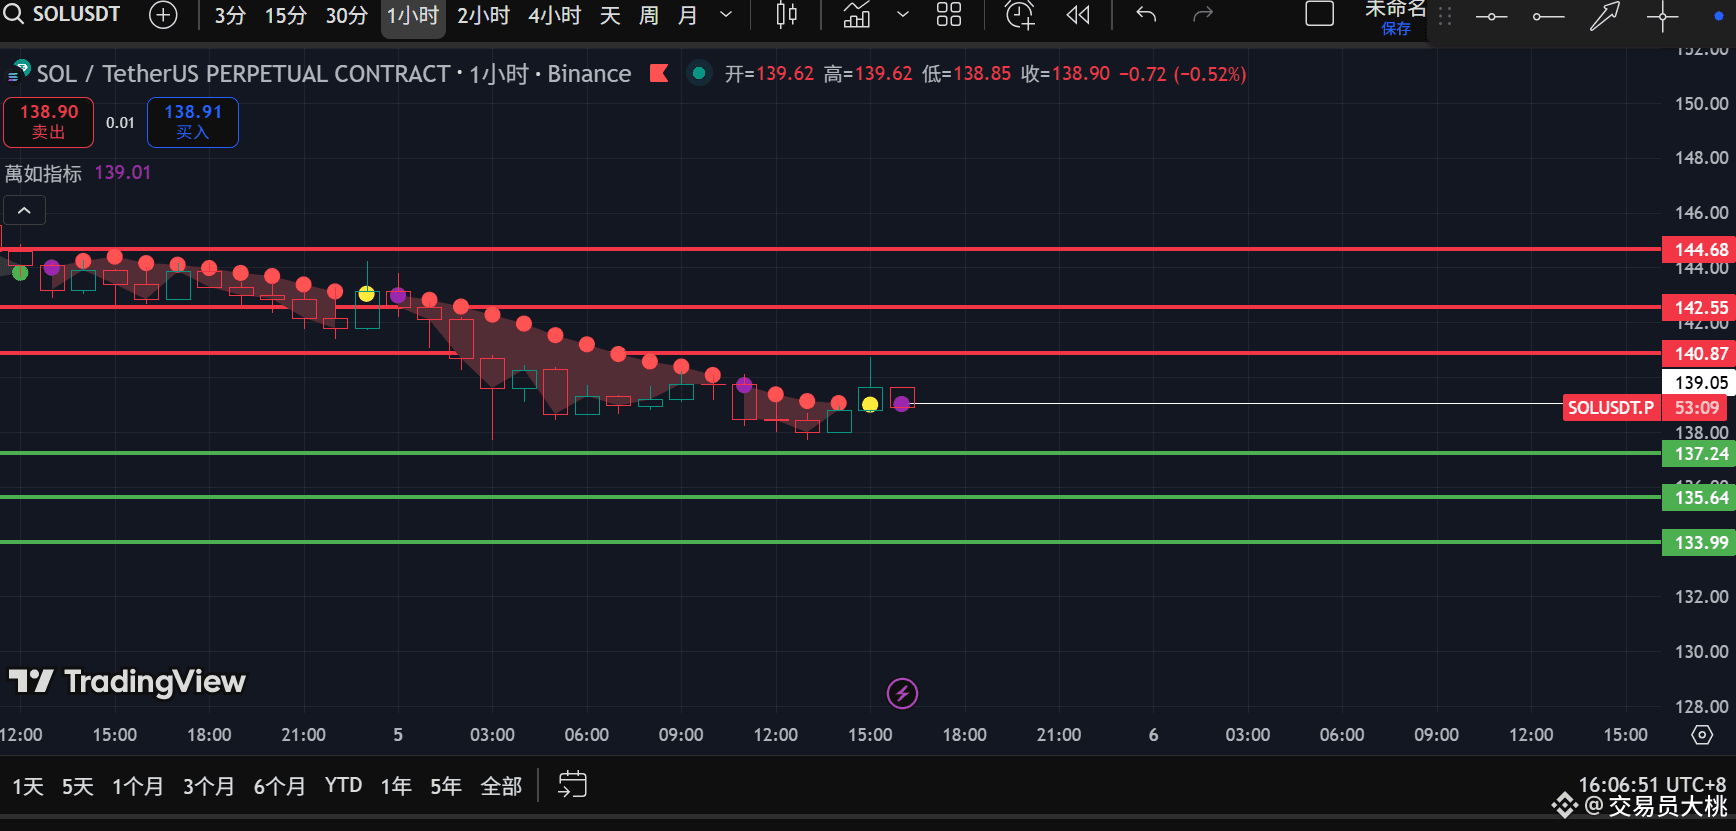Select the 1小时 timeframe
The image size is (1736, 831).
click(413, 16)
